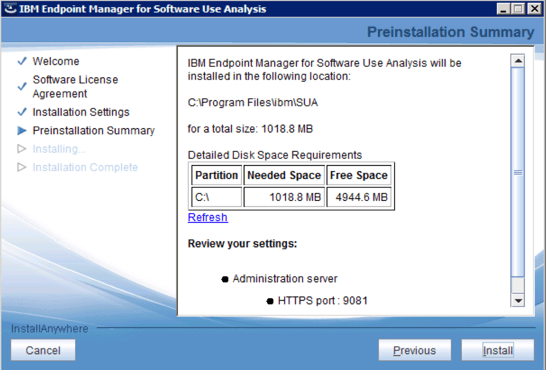
Task: Click the hollow arrow beside Installation Complete
Action: [22, 167]
